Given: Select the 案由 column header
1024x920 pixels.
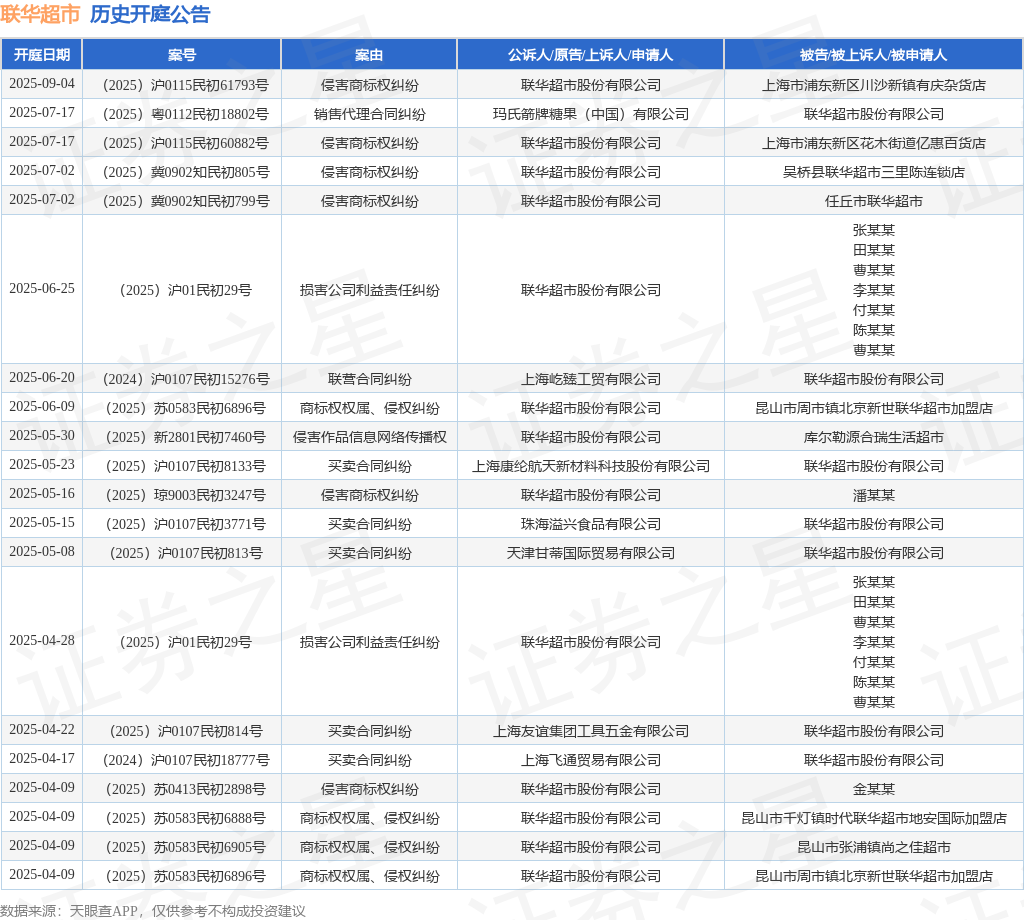Looking at the screenshot, I should [x=369, y=55].
